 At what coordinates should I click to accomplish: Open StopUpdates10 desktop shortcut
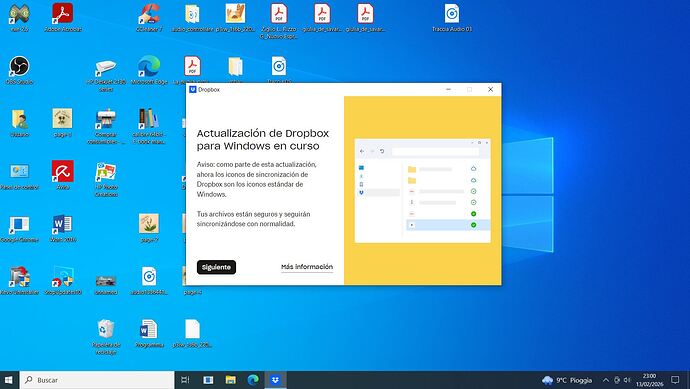pyautogui.click(x=62, y=281)
